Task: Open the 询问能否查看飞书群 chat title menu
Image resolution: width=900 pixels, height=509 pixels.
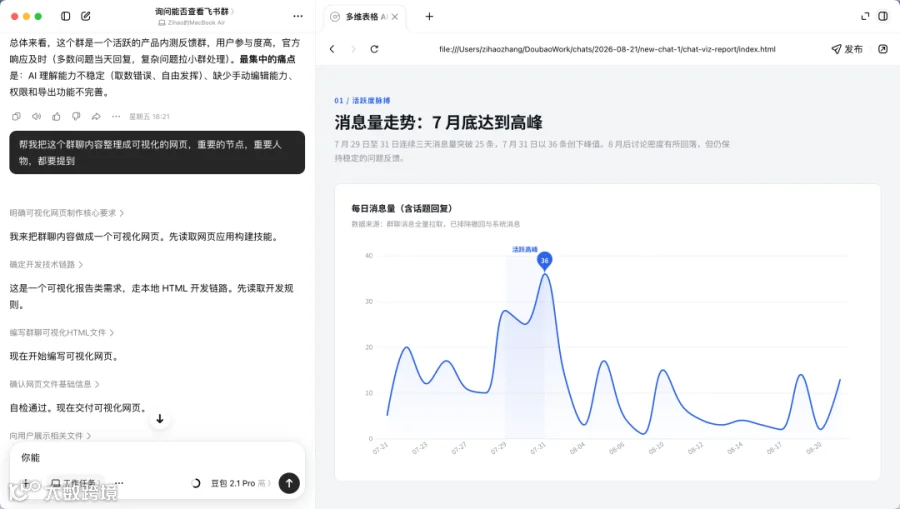Action: (x=195, y=11)
